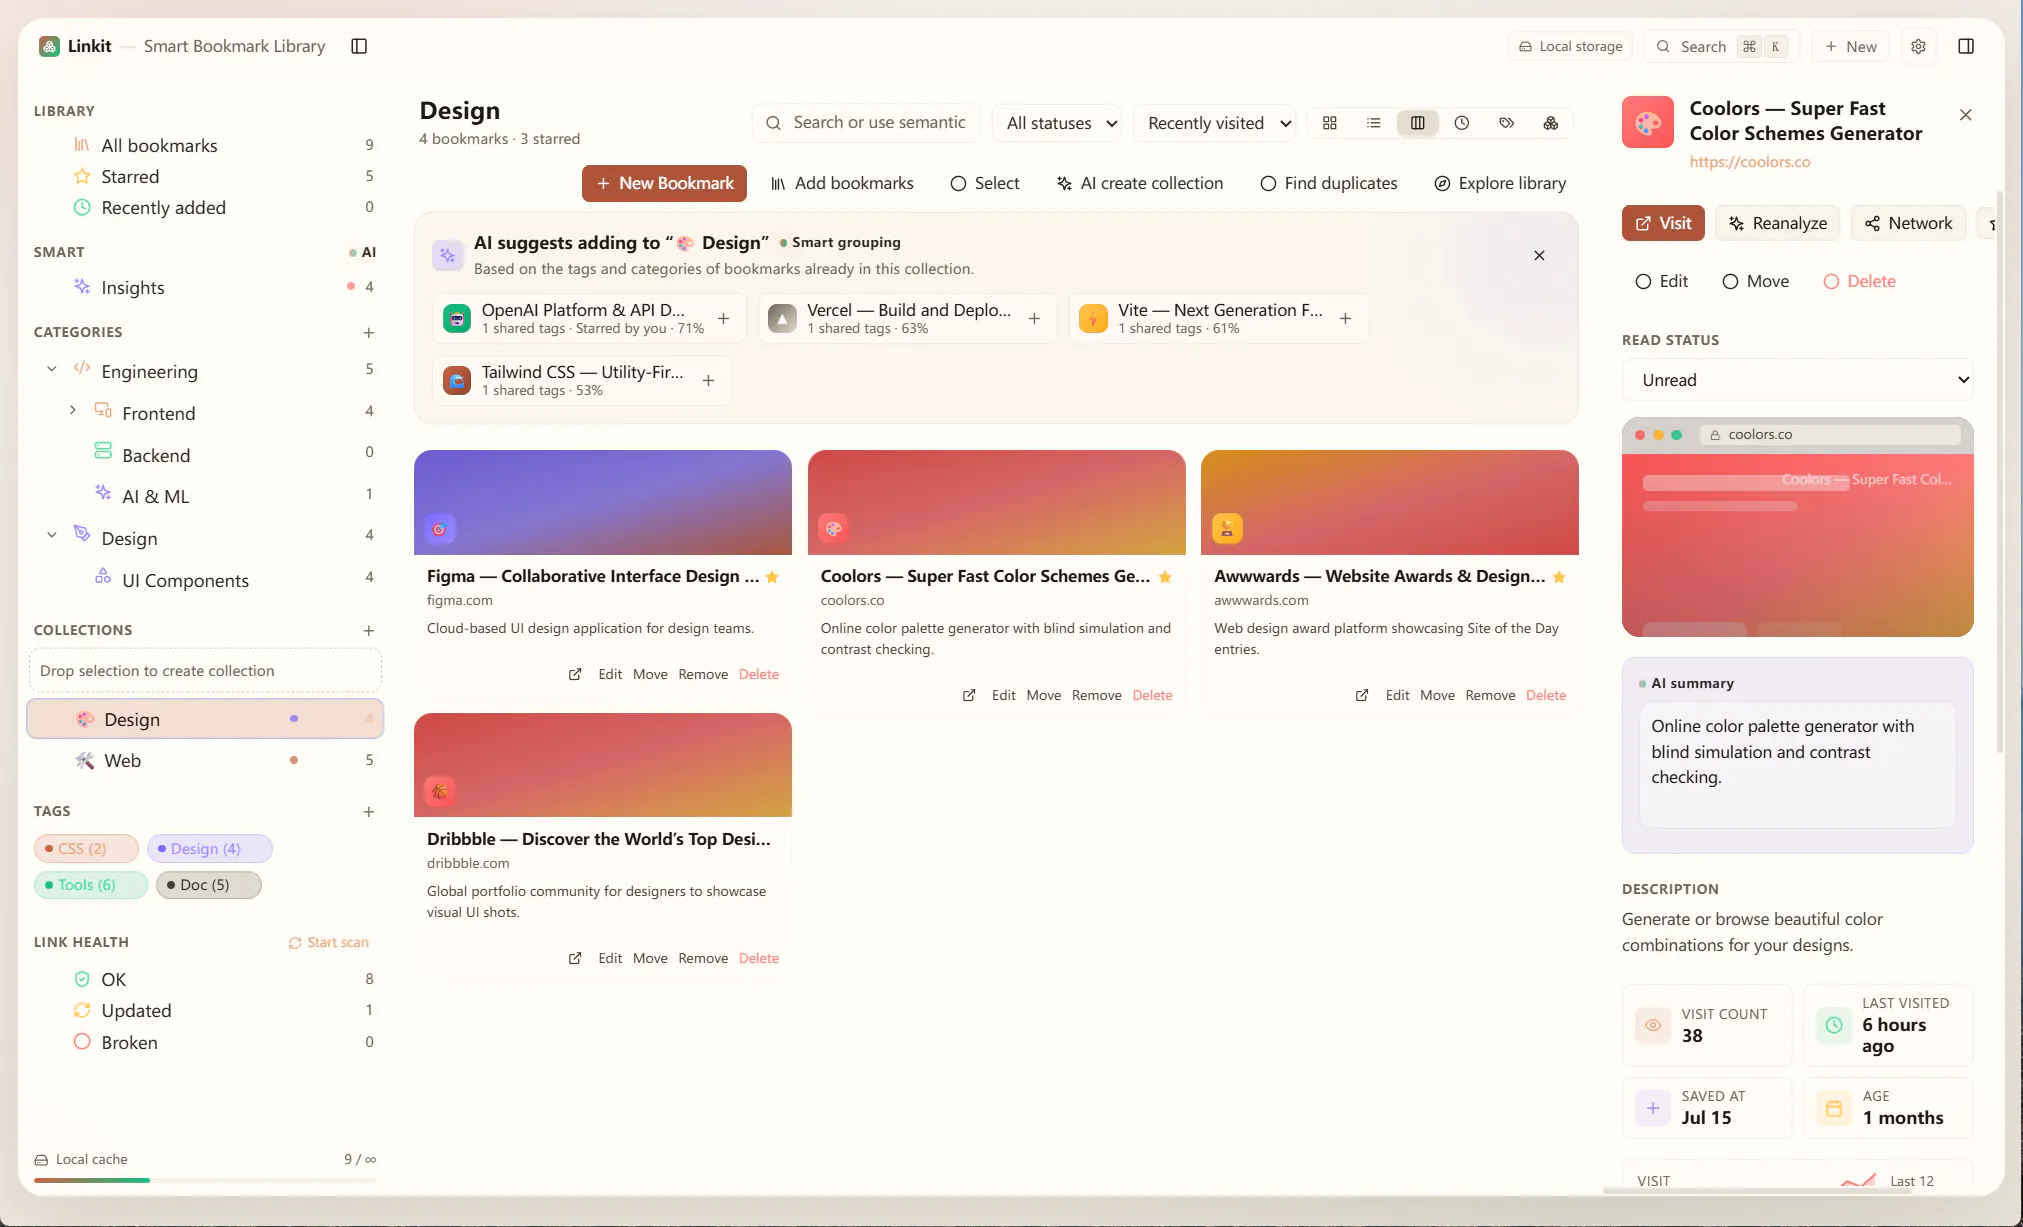Open Recently added list
Image resolution: width=2023 pixels, height=1227 pixels.
(205, 207)
